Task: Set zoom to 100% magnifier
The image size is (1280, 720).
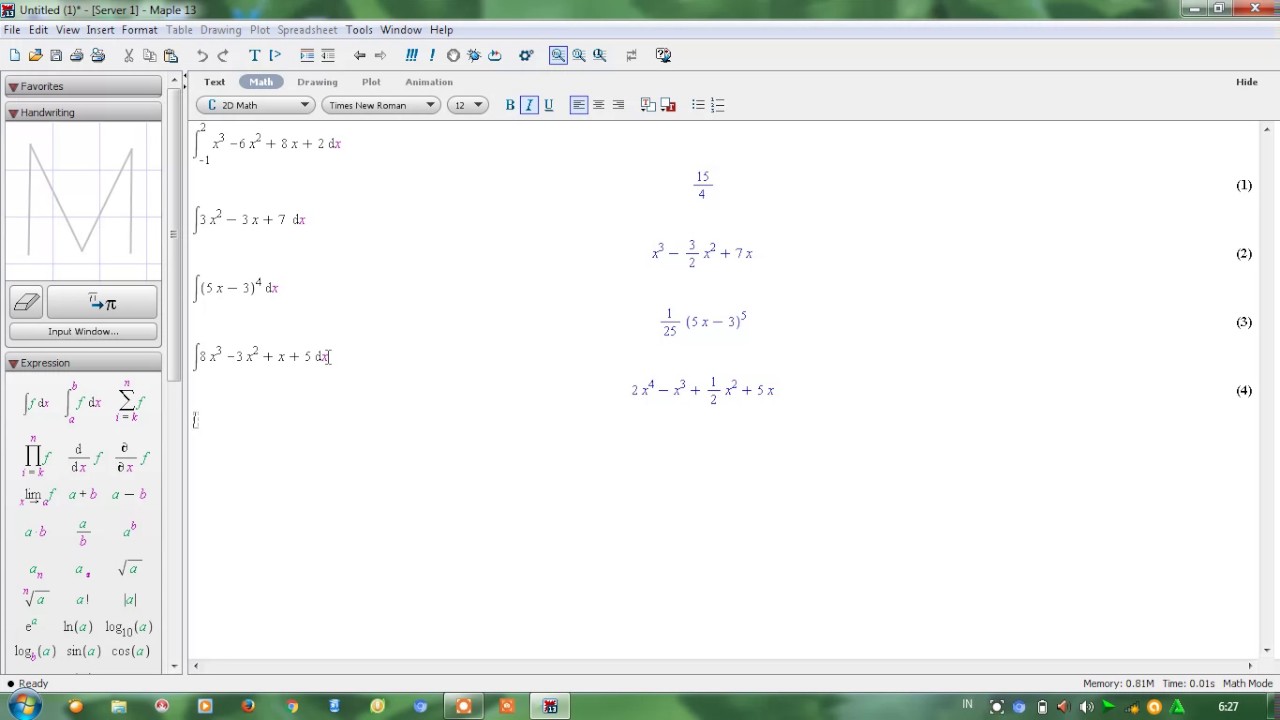Action: click(x=558, y=55)
